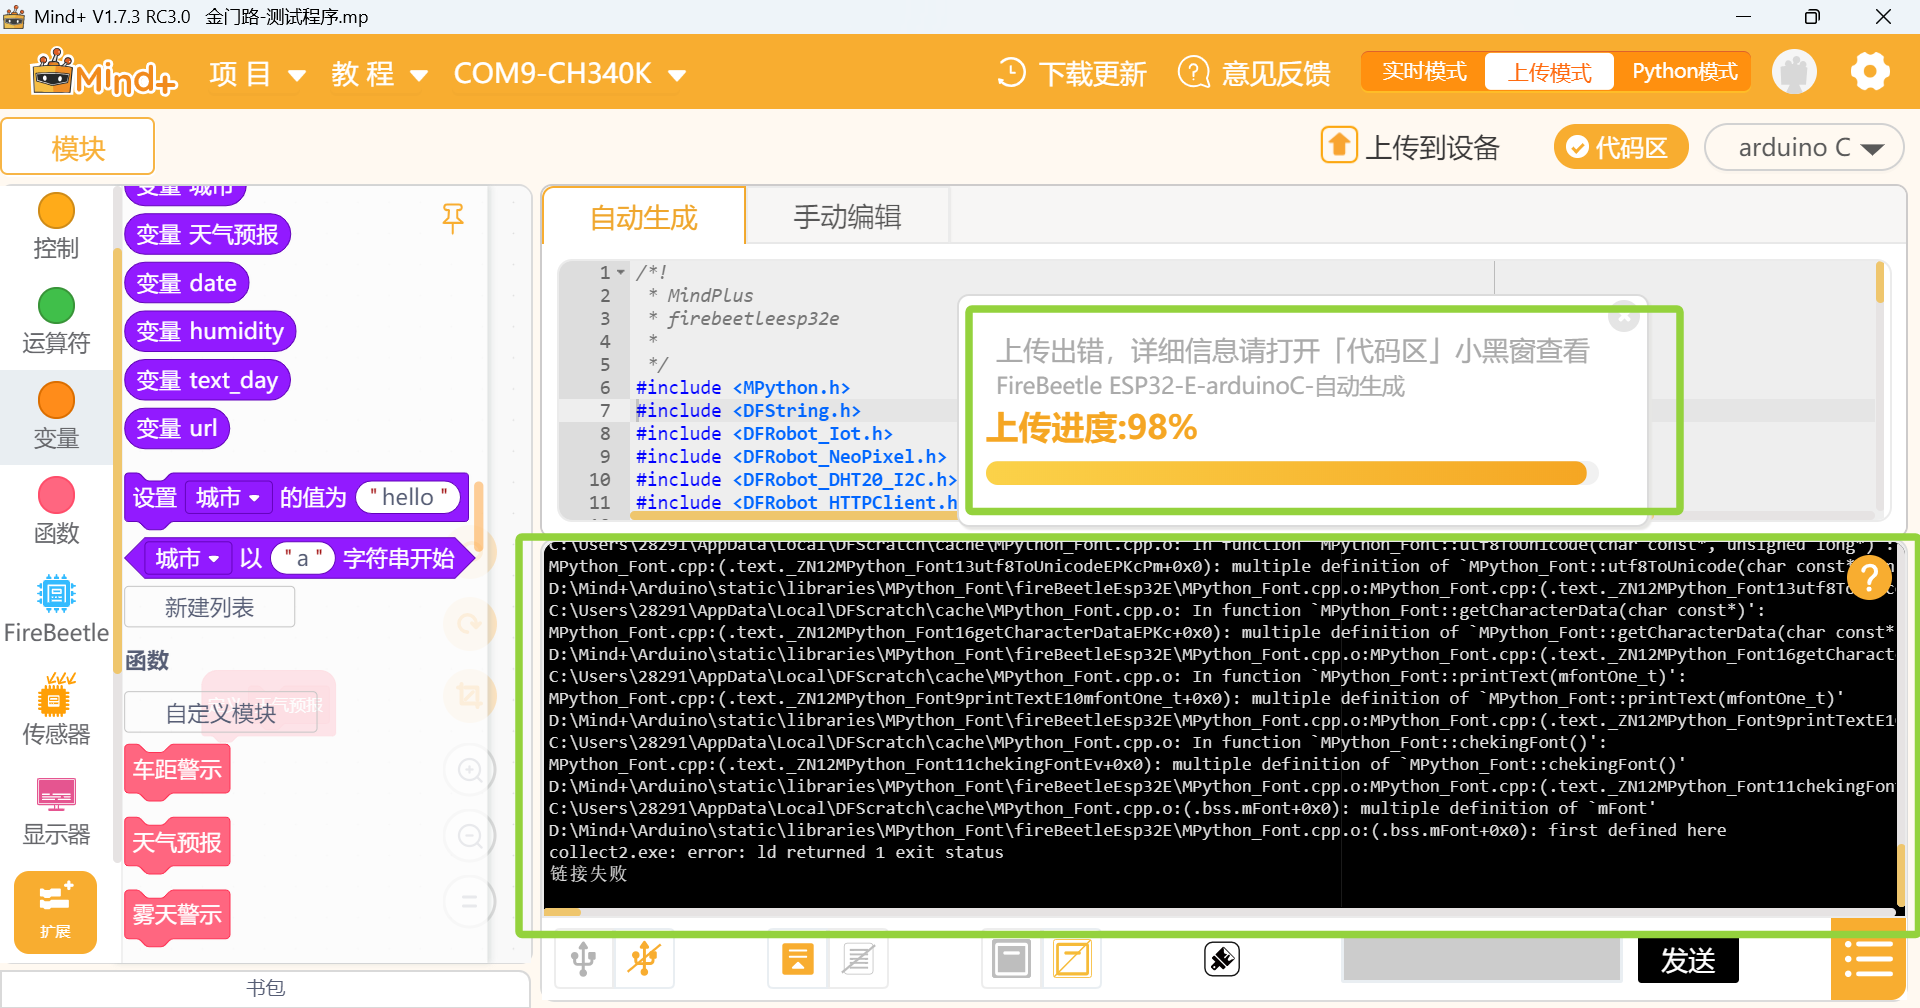1920x1008 pixels.
Task: Switch to Python模式 mode
Action: 1685,72
